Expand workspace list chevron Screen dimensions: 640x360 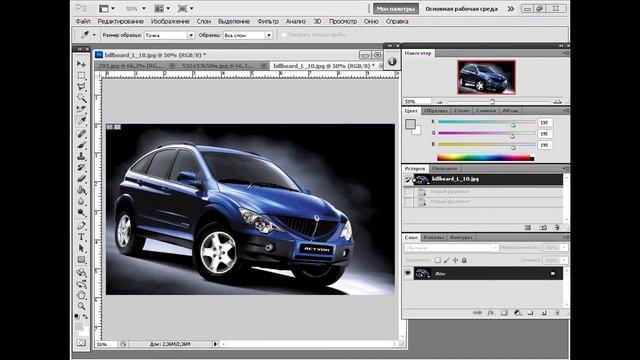pos(510,9)
